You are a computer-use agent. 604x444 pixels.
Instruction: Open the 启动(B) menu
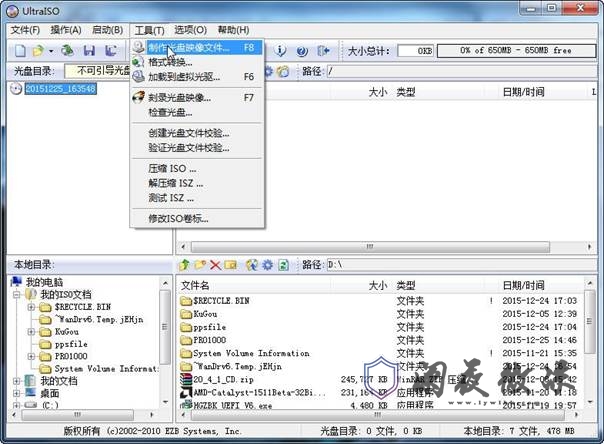(107, 30)
